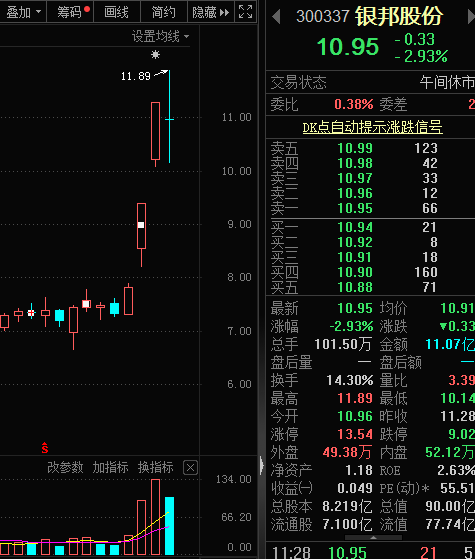475x559 pixels.
Task: Click 改参数 to change indicator parameters
Action: coord(65,467)
